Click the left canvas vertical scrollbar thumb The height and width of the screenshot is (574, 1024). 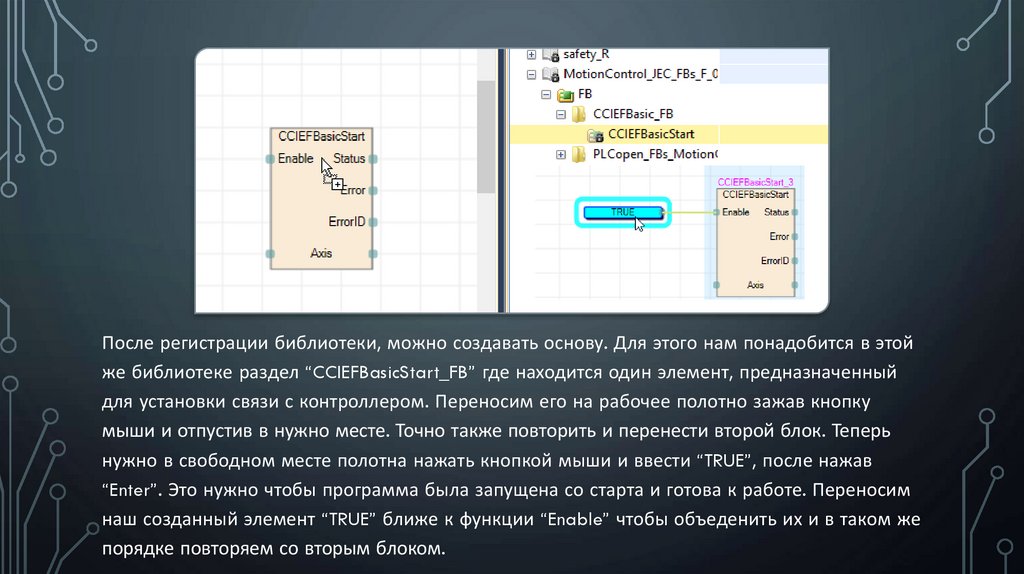pyautogui.click(x=486, y=135)
